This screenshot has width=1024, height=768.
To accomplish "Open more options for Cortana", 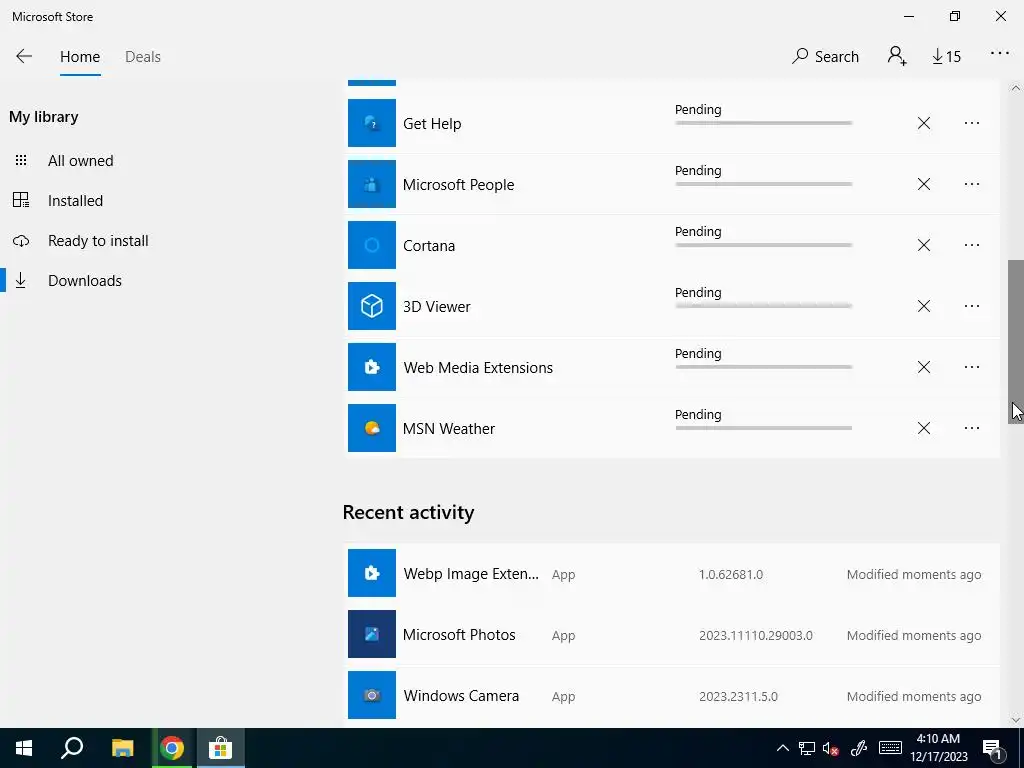I will 972,245.
